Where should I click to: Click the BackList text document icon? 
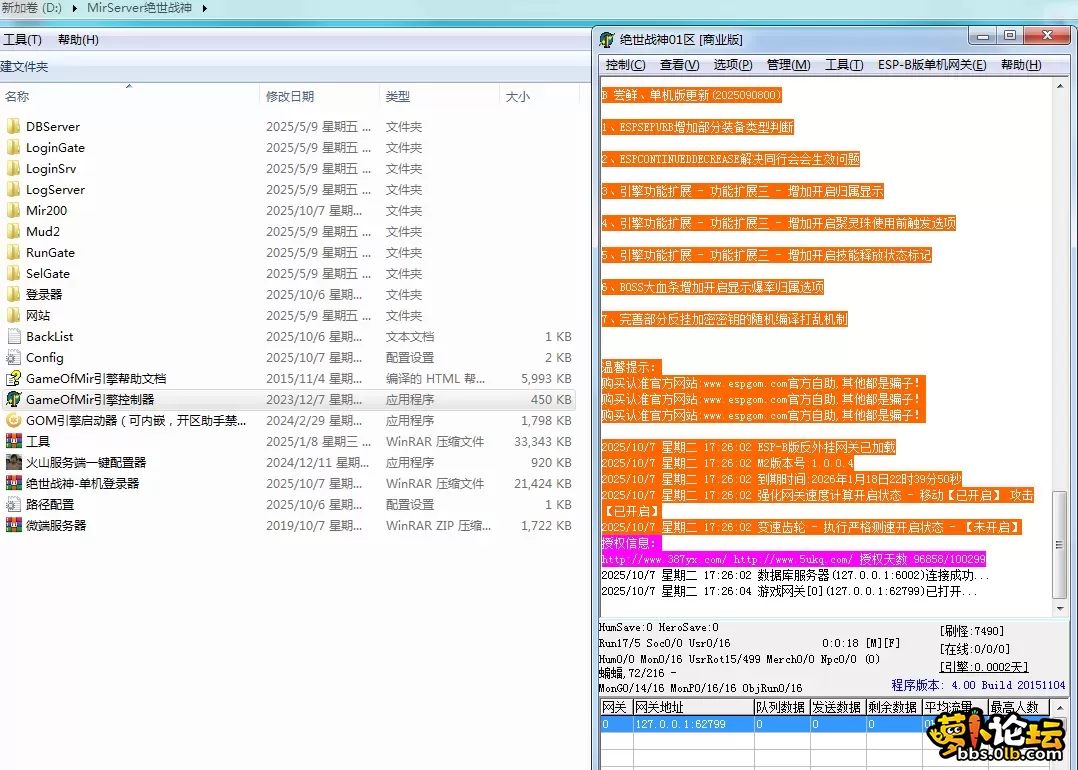pos(13,337)
